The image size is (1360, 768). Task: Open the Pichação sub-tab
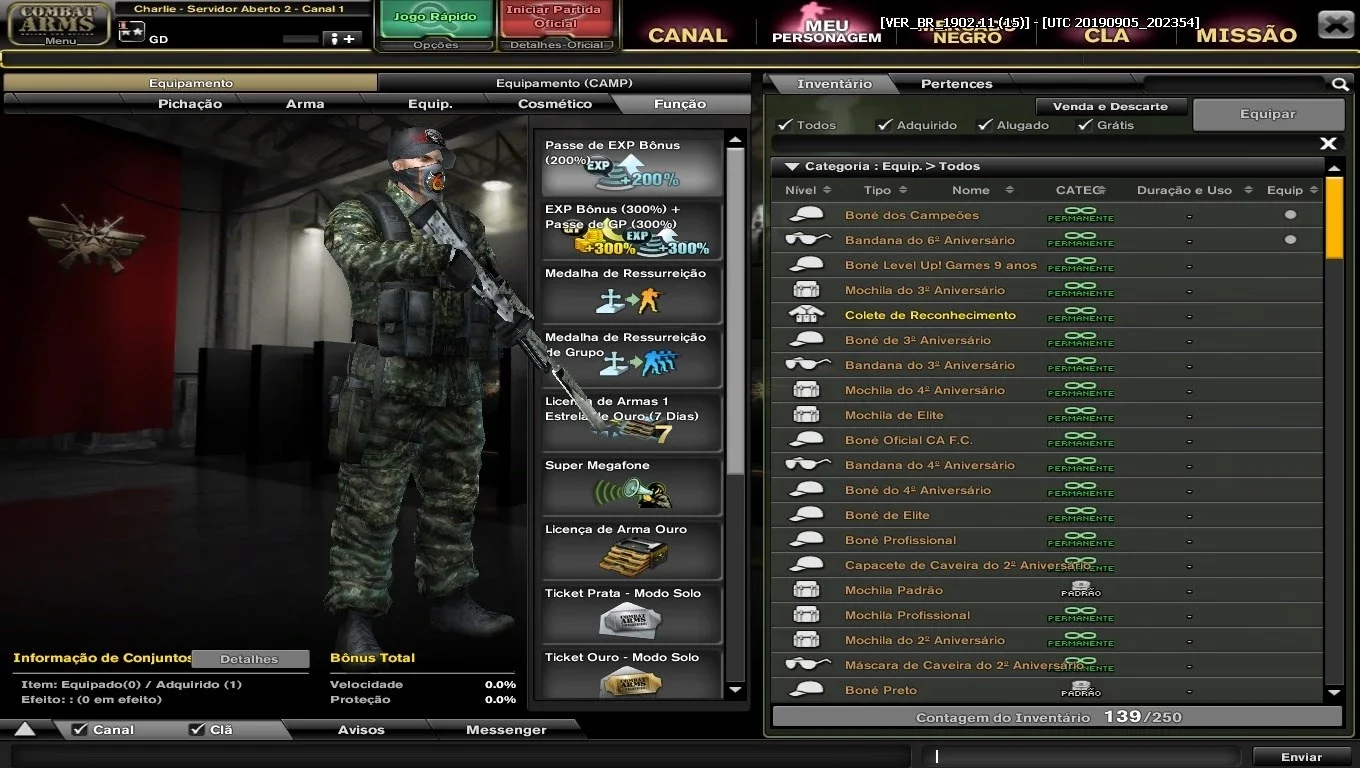pos(190,104)
